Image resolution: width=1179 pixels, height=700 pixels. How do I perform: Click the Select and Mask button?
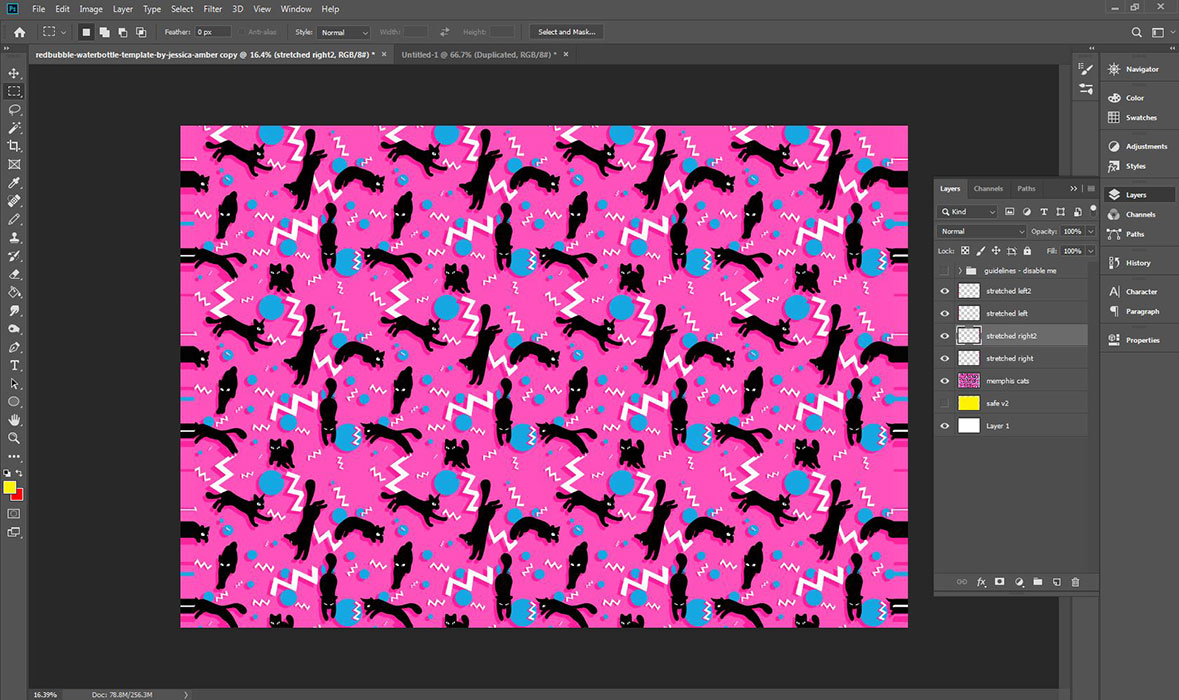566,32
